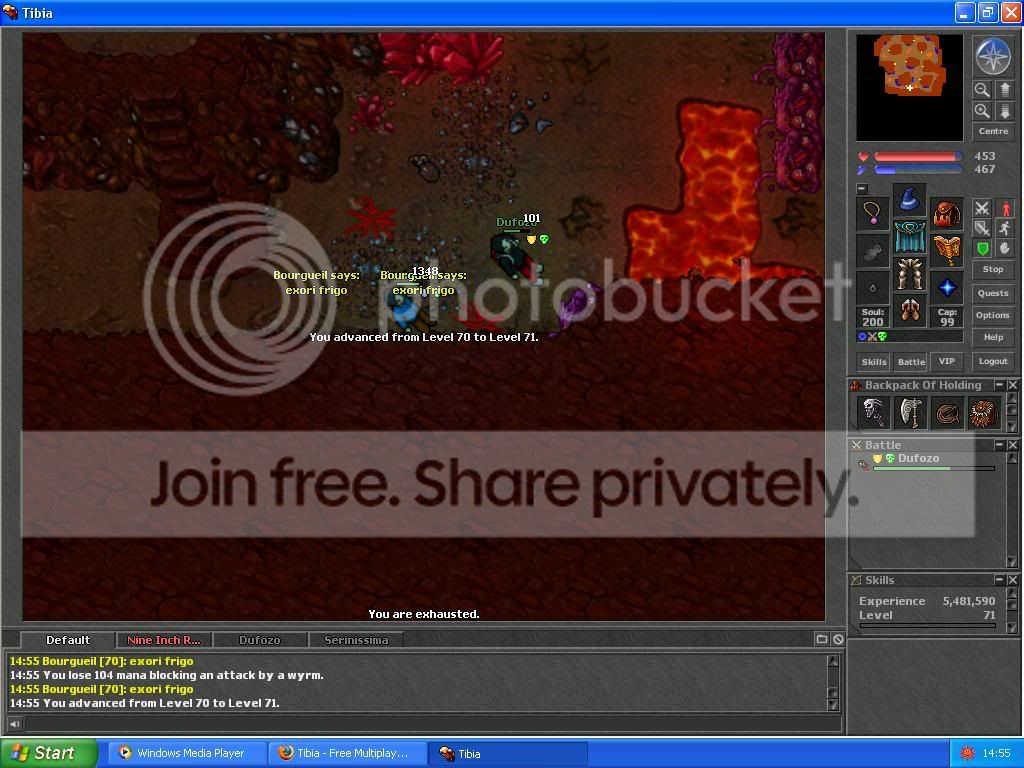Move minimap one floor down

coord(1005,111)
